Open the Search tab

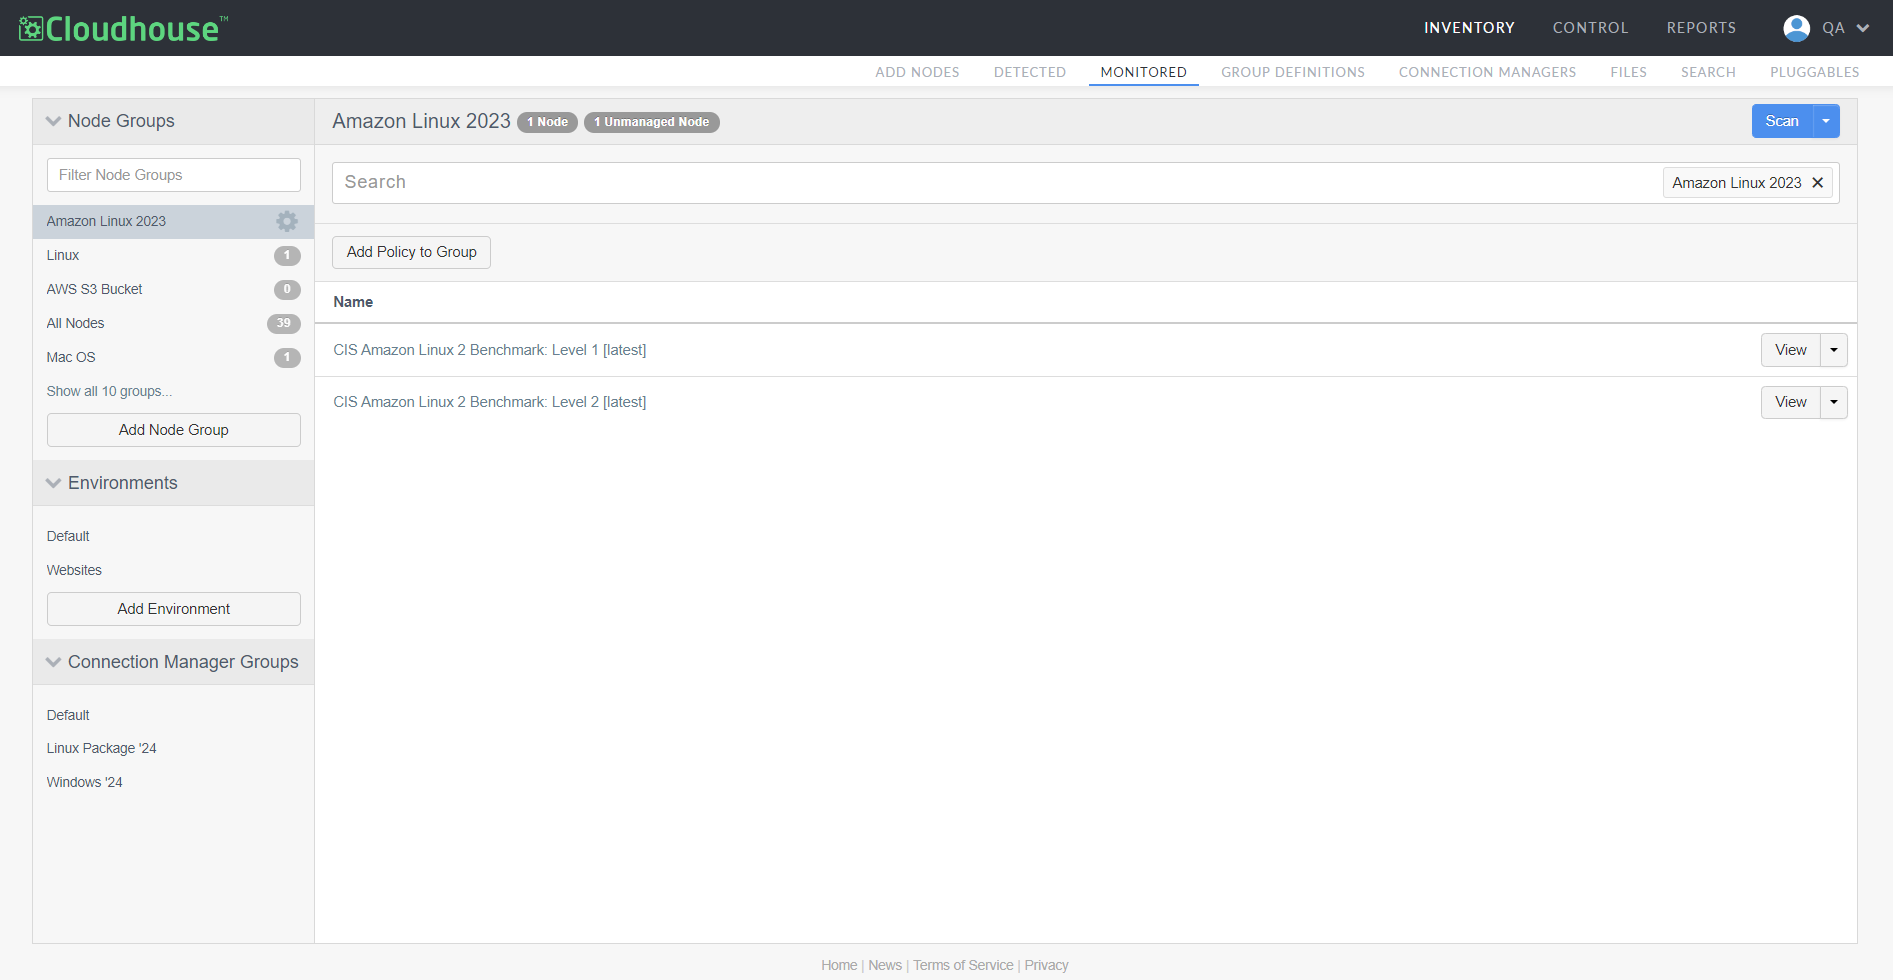tap(1708, 72)
